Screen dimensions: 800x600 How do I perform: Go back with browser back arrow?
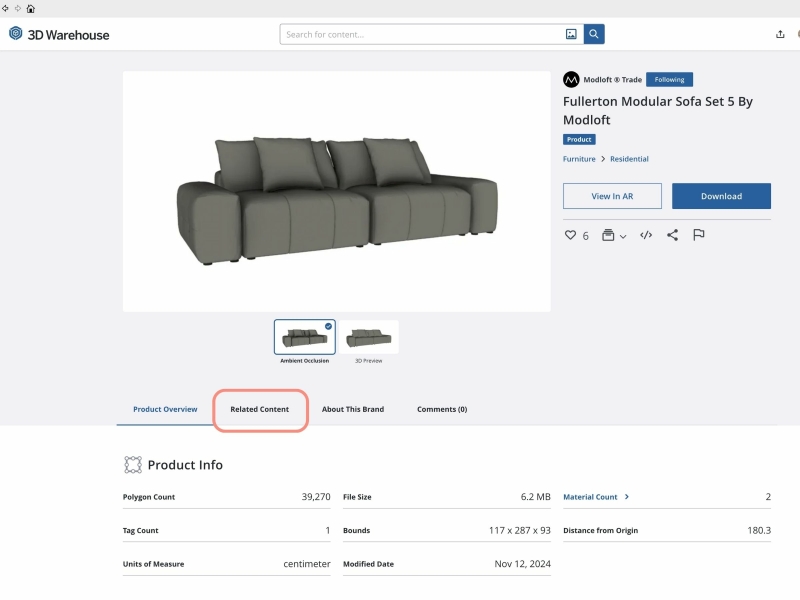(5, 8)
